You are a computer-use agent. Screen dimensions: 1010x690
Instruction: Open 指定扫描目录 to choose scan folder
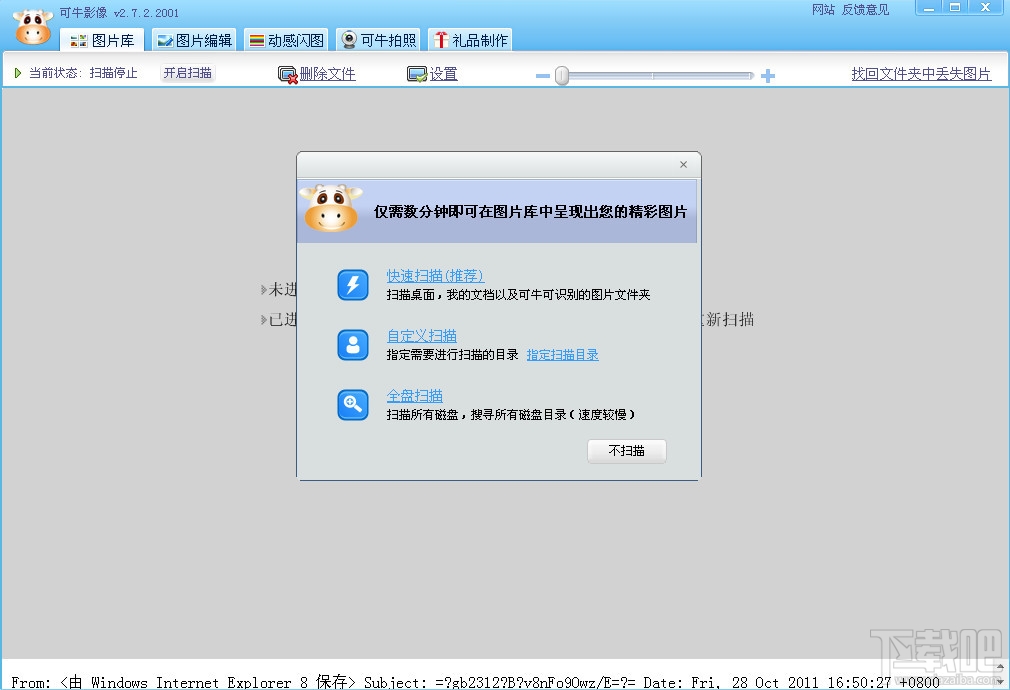[562, 353]
